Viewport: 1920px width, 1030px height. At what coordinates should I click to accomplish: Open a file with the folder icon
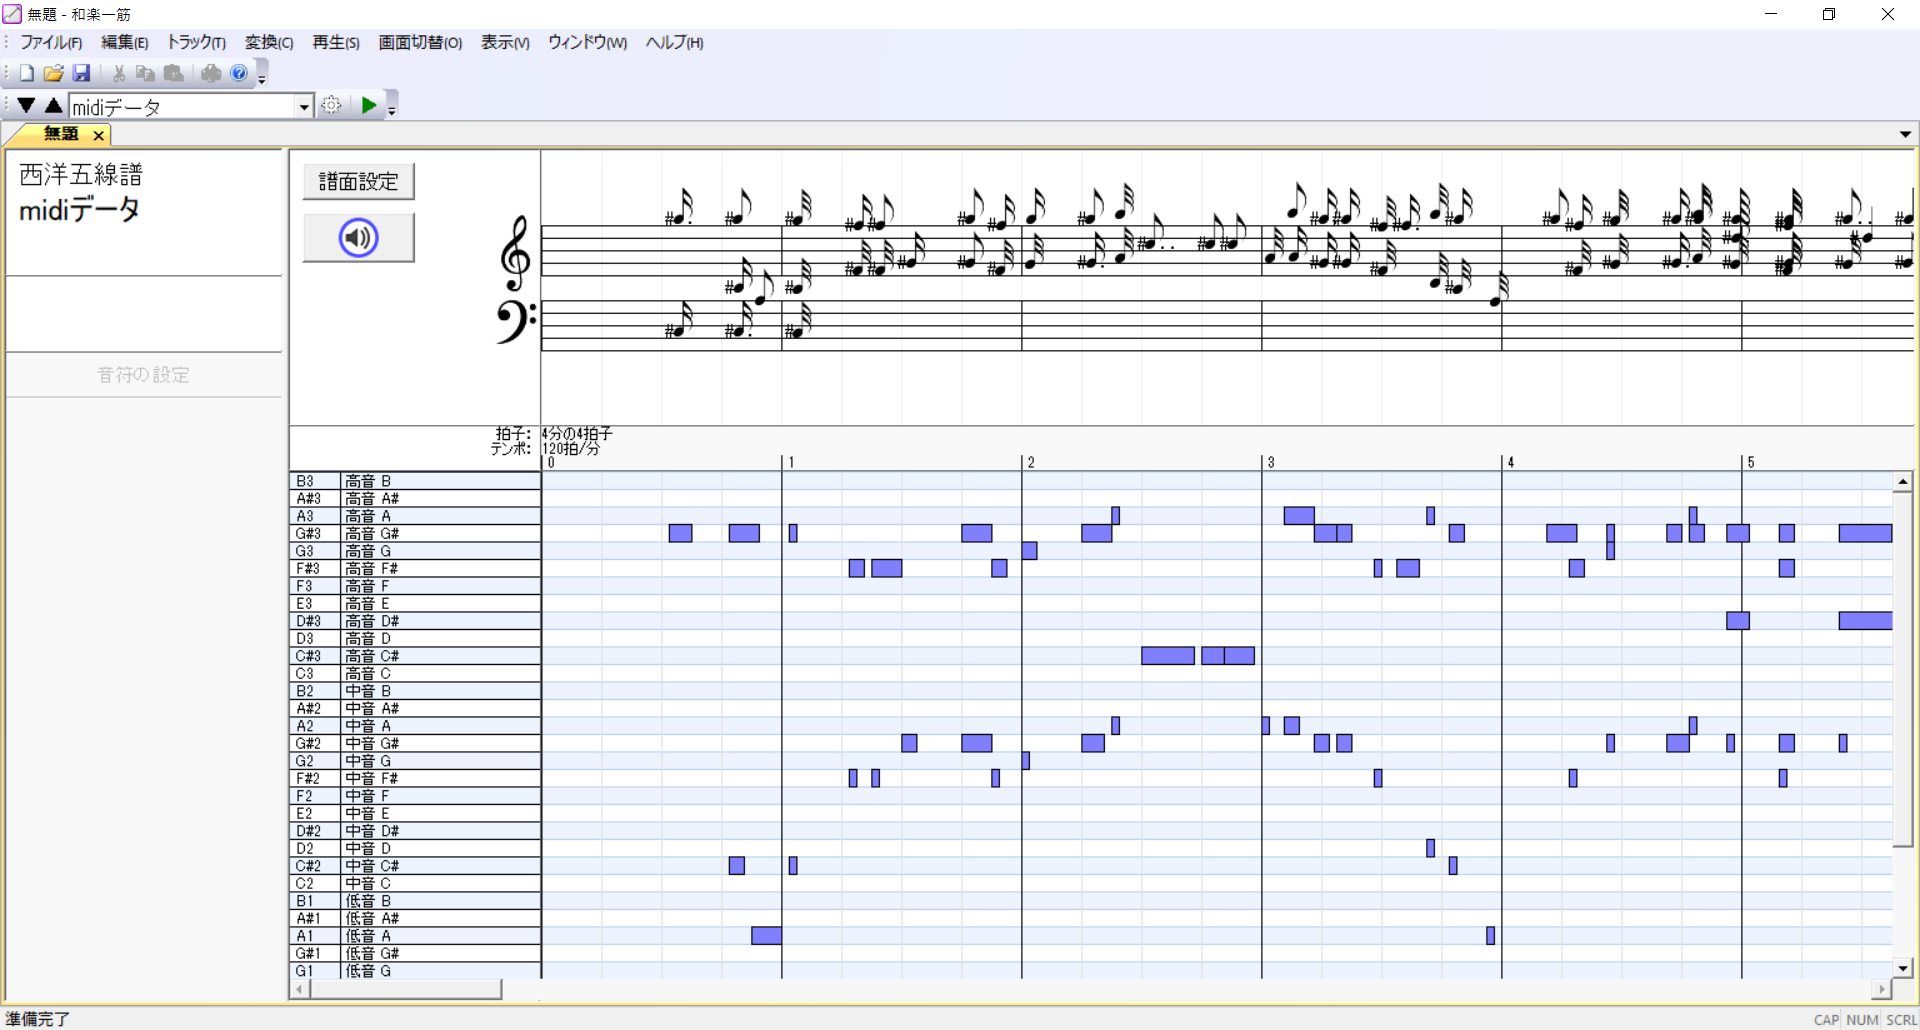pyautogui.click(x=54, y=73)
